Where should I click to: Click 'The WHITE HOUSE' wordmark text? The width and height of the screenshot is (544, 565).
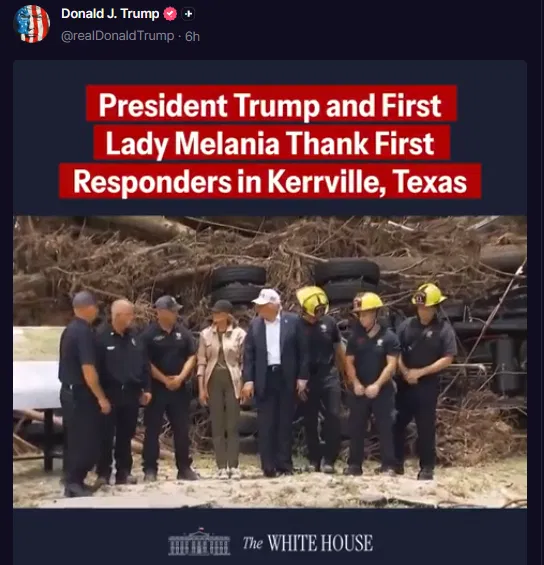point(308,543)
